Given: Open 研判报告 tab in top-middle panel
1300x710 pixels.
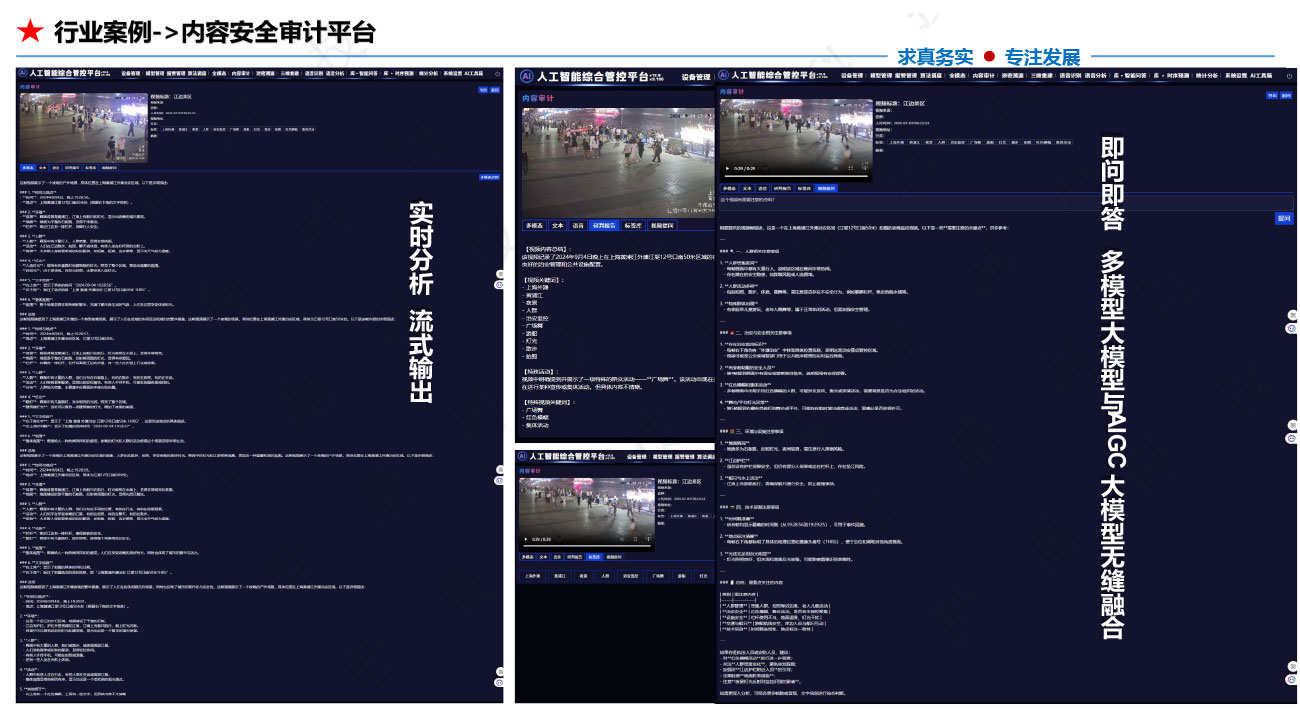Looking at the screenshot, I should 604,226.
